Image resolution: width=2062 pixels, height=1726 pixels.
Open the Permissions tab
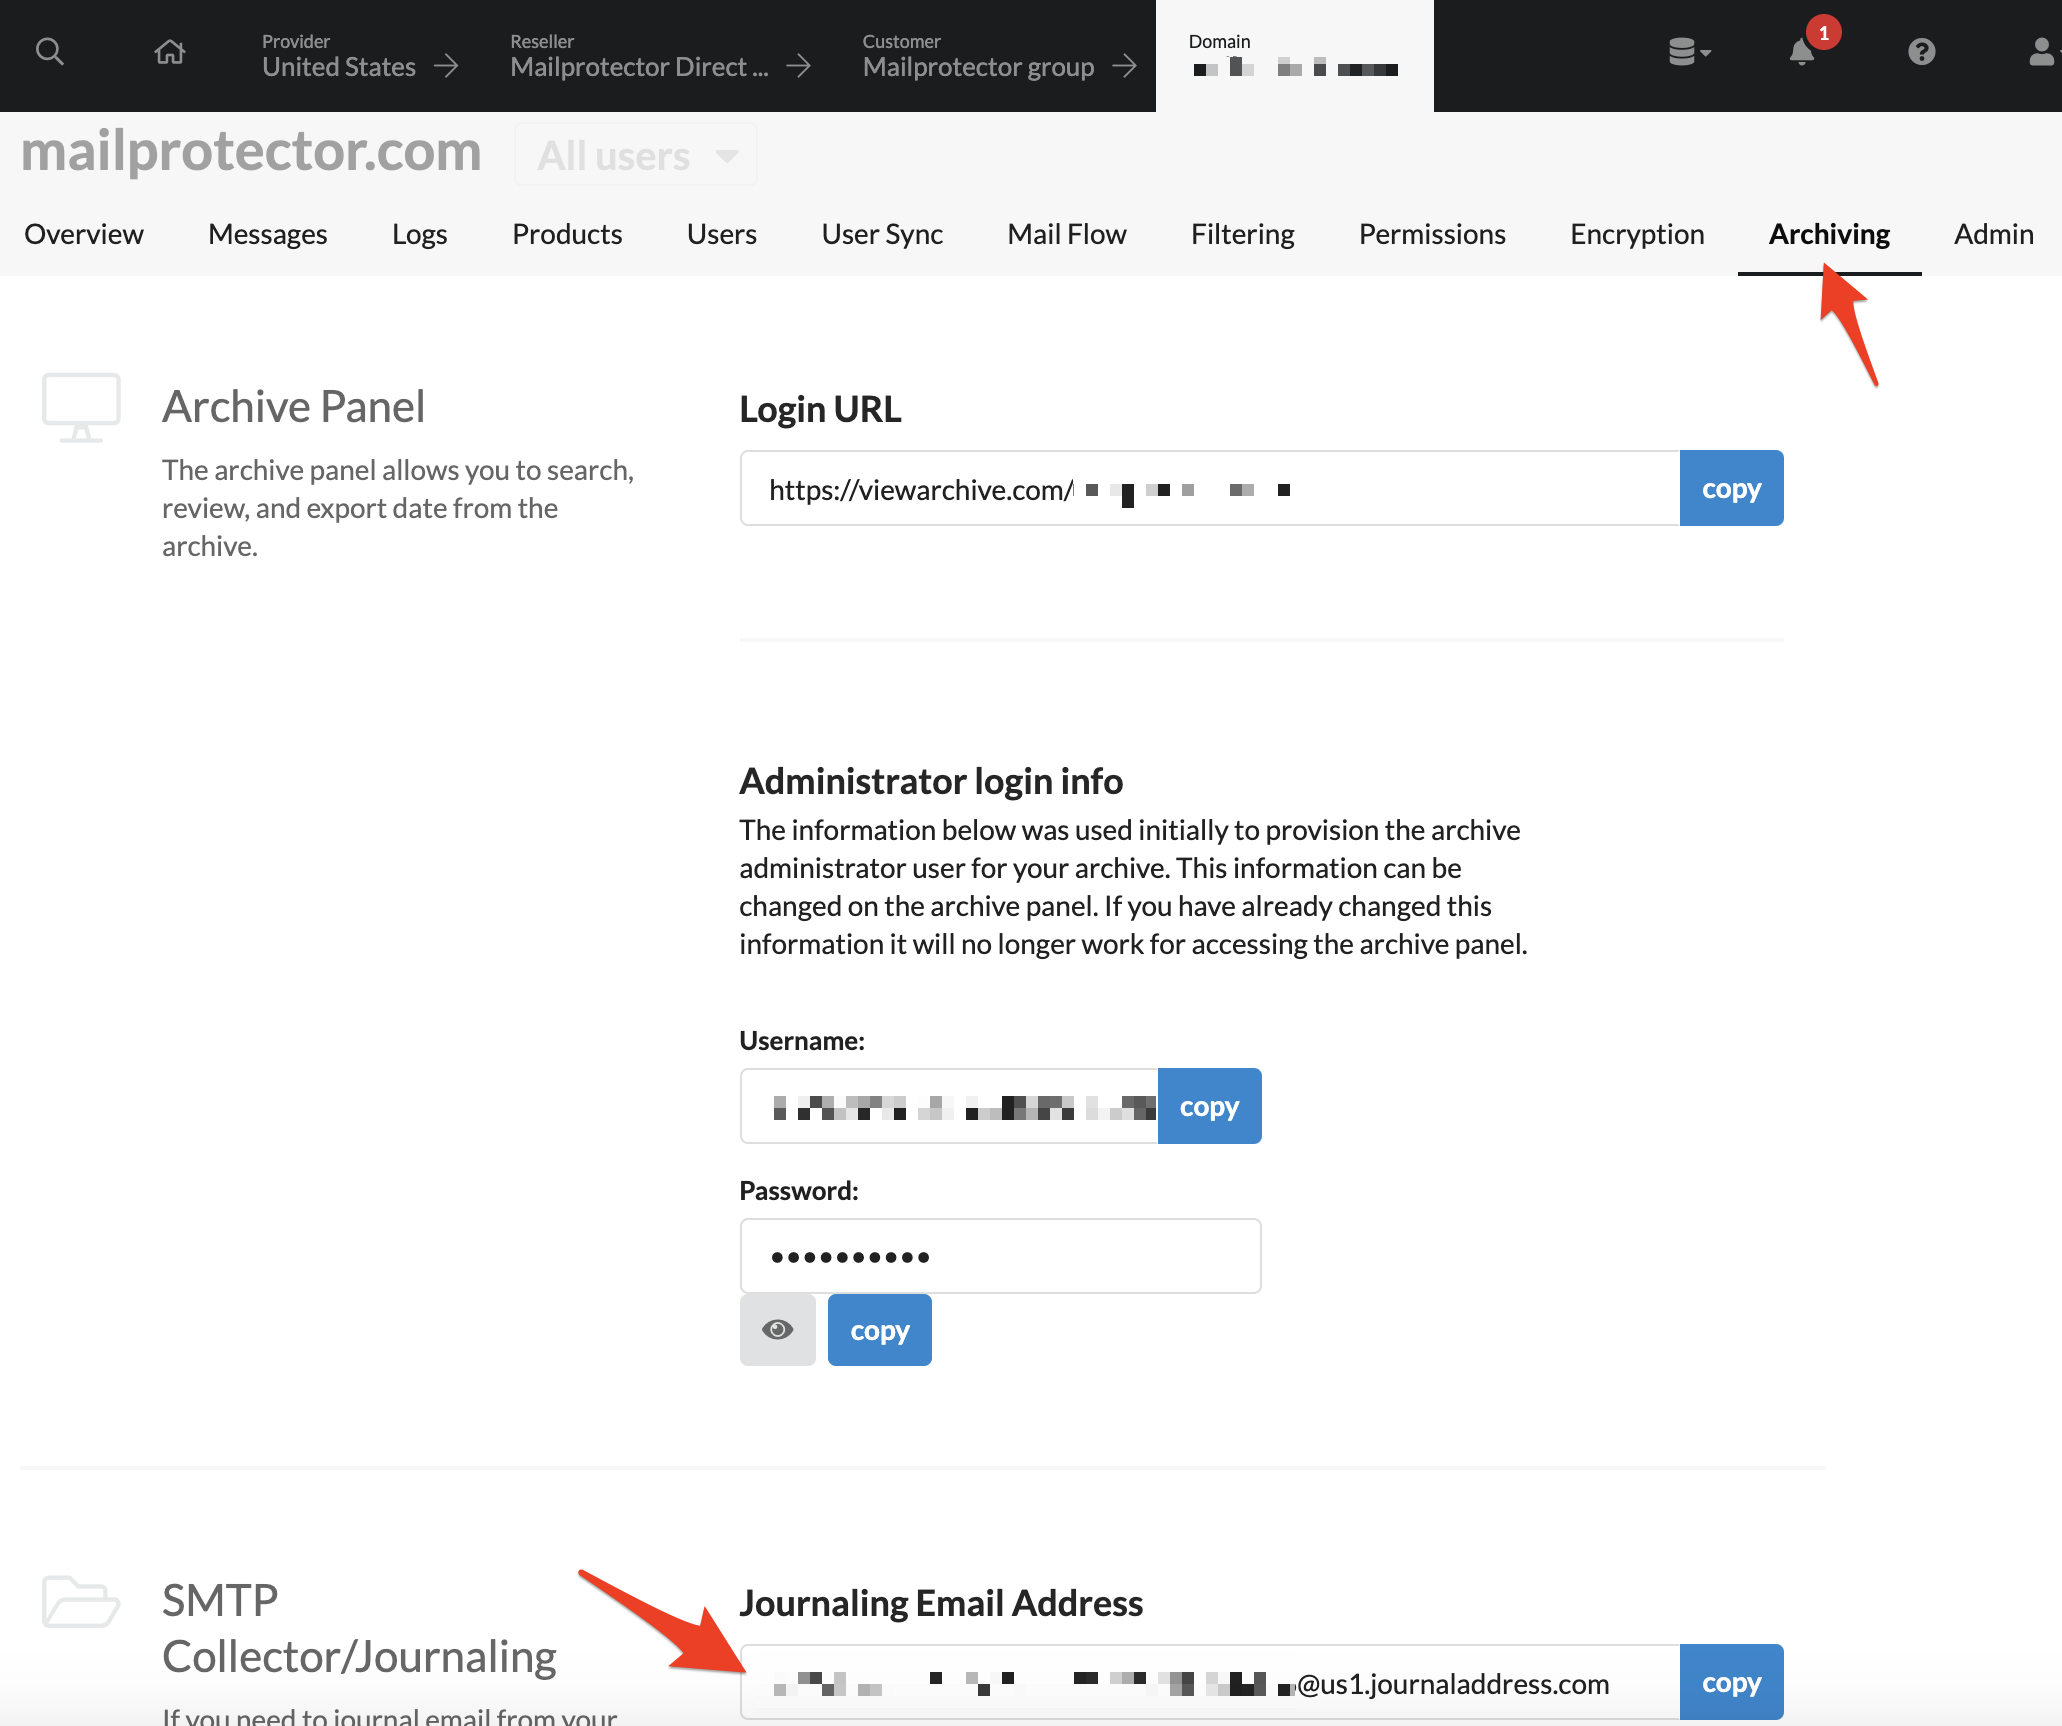[x=1432, y=234]
